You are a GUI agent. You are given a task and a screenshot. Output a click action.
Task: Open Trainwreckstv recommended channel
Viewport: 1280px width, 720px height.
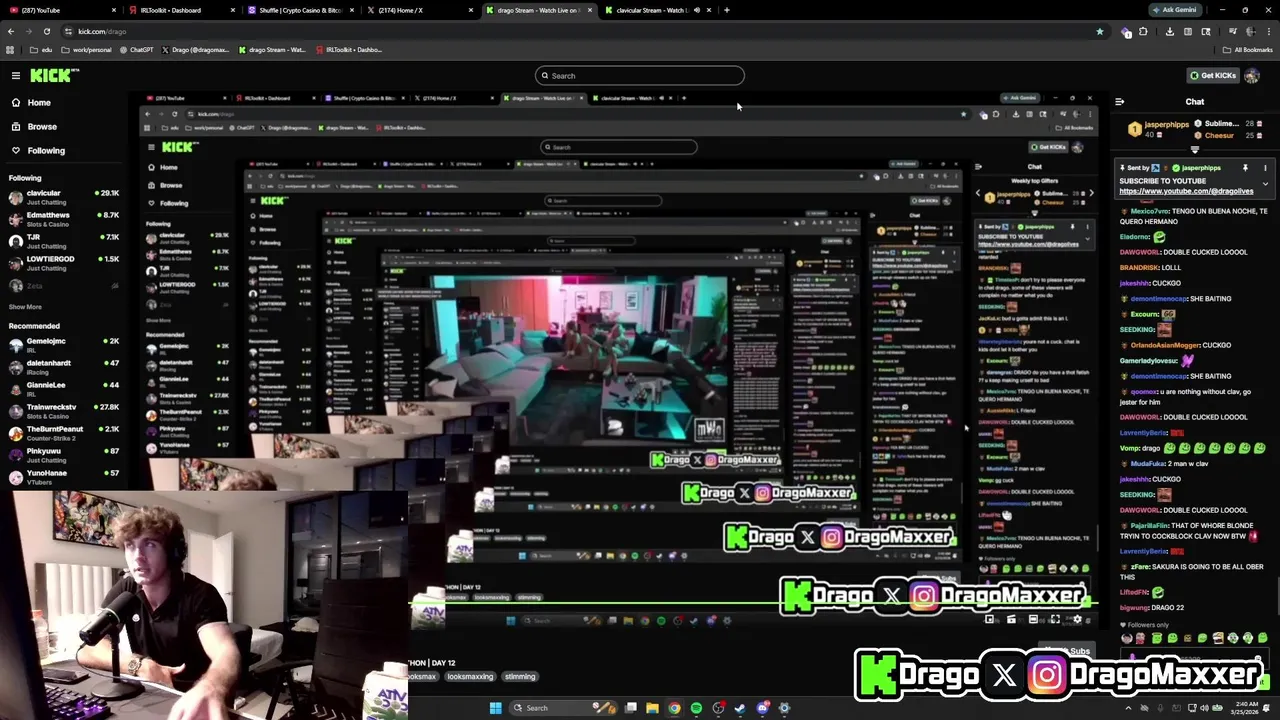(x=62, y=411)
